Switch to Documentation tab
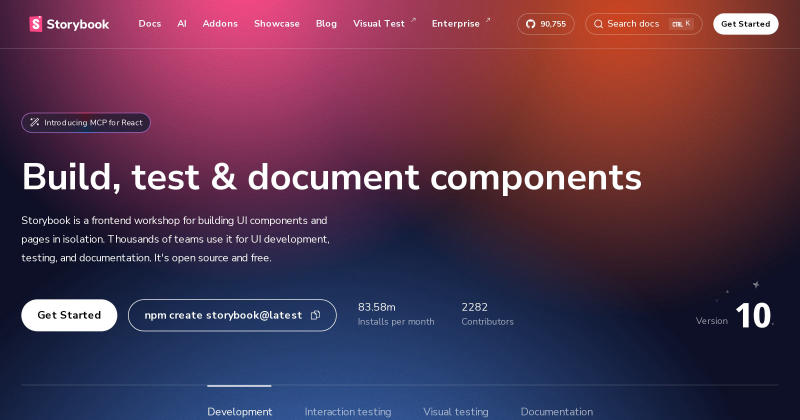The width and height of the screenshot is (800, 420). pos(557,411)
